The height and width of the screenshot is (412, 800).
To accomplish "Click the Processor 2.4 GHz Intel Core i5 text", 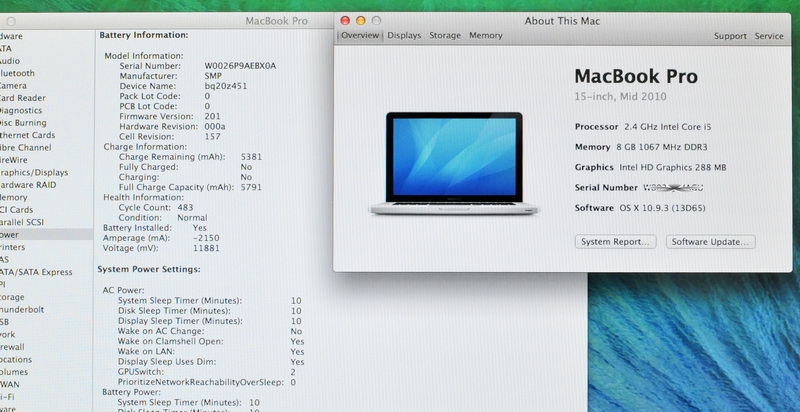I will pos(643,127).
